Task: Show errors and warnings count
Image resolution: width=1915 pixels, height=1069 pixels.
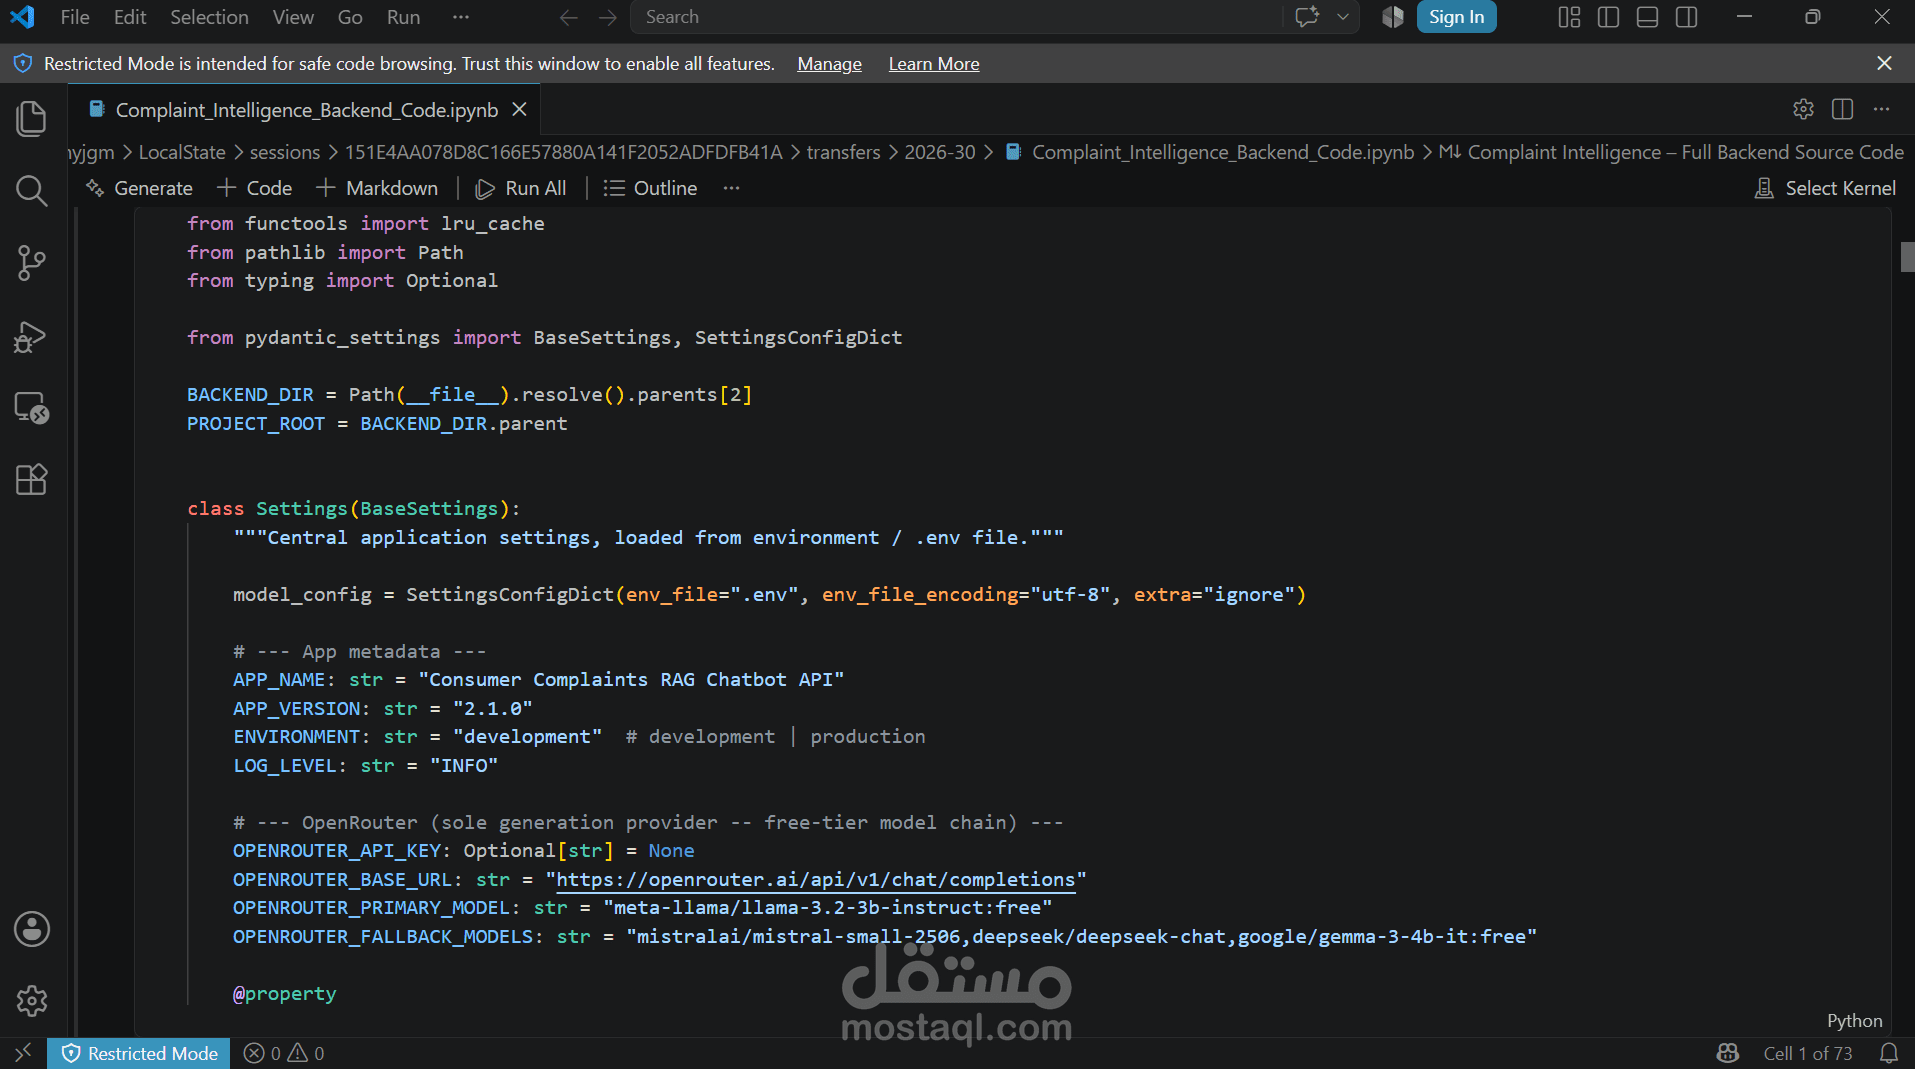Action: 284,1053
